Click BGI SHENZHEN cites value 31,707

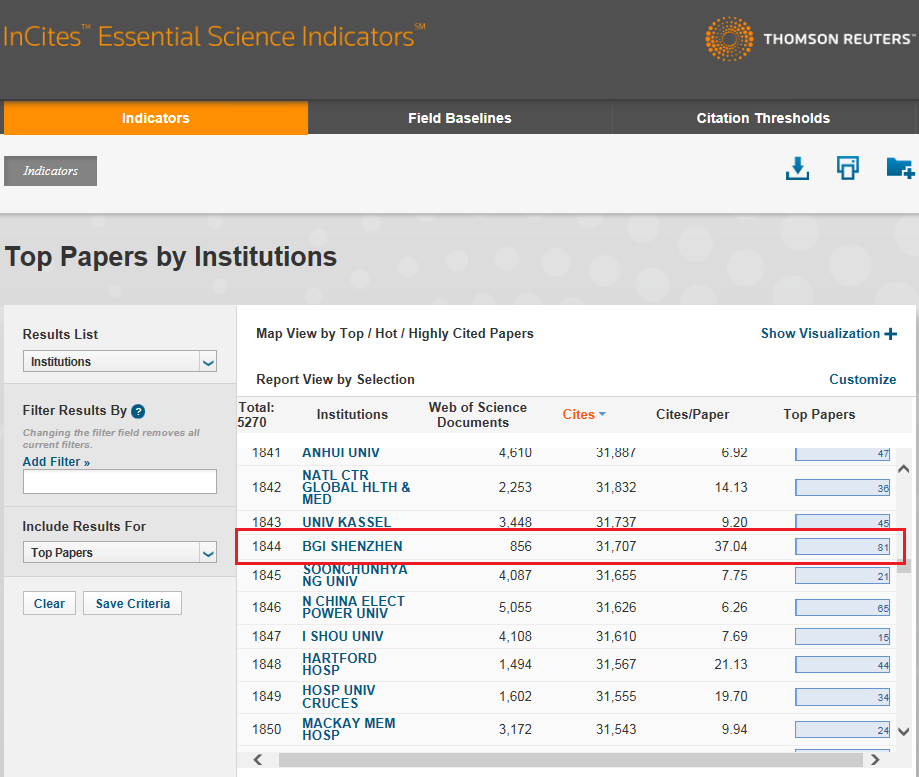click(x=615, y=546)
